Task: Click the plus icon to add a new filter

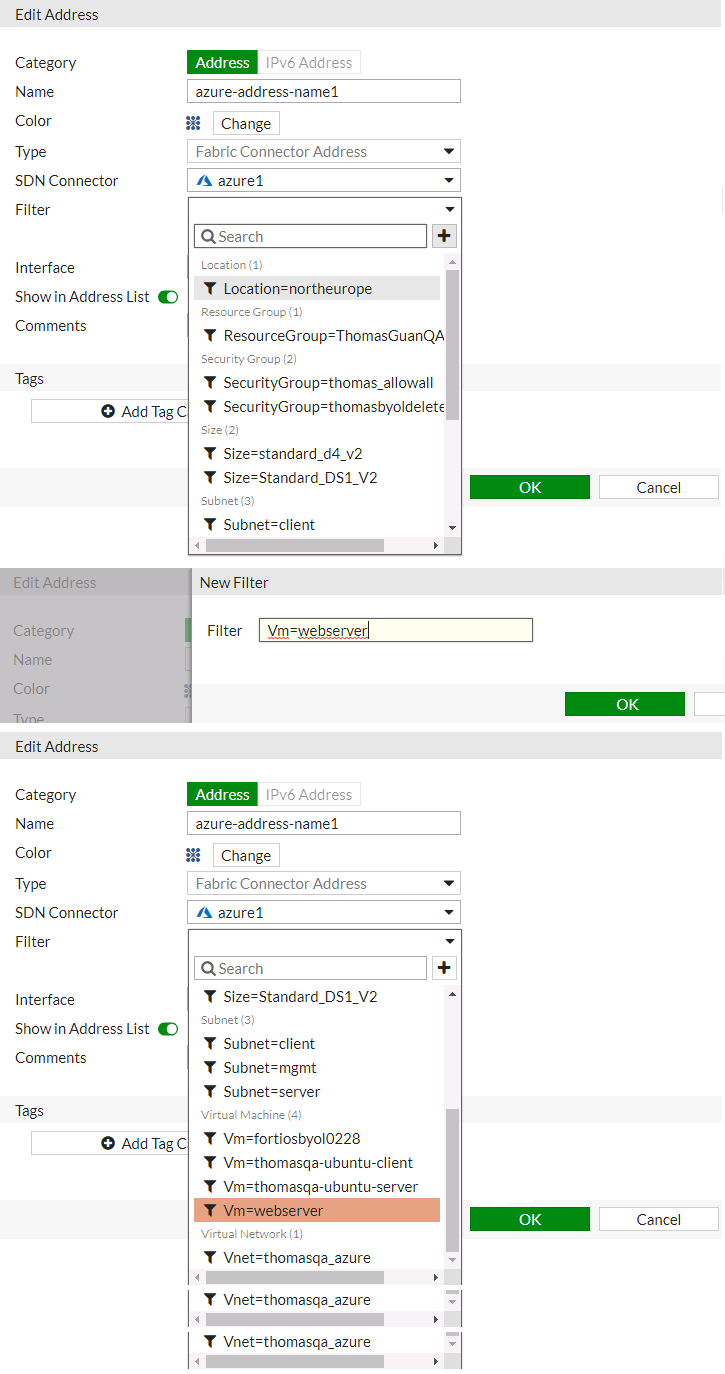Action: (x=444, y=236)
